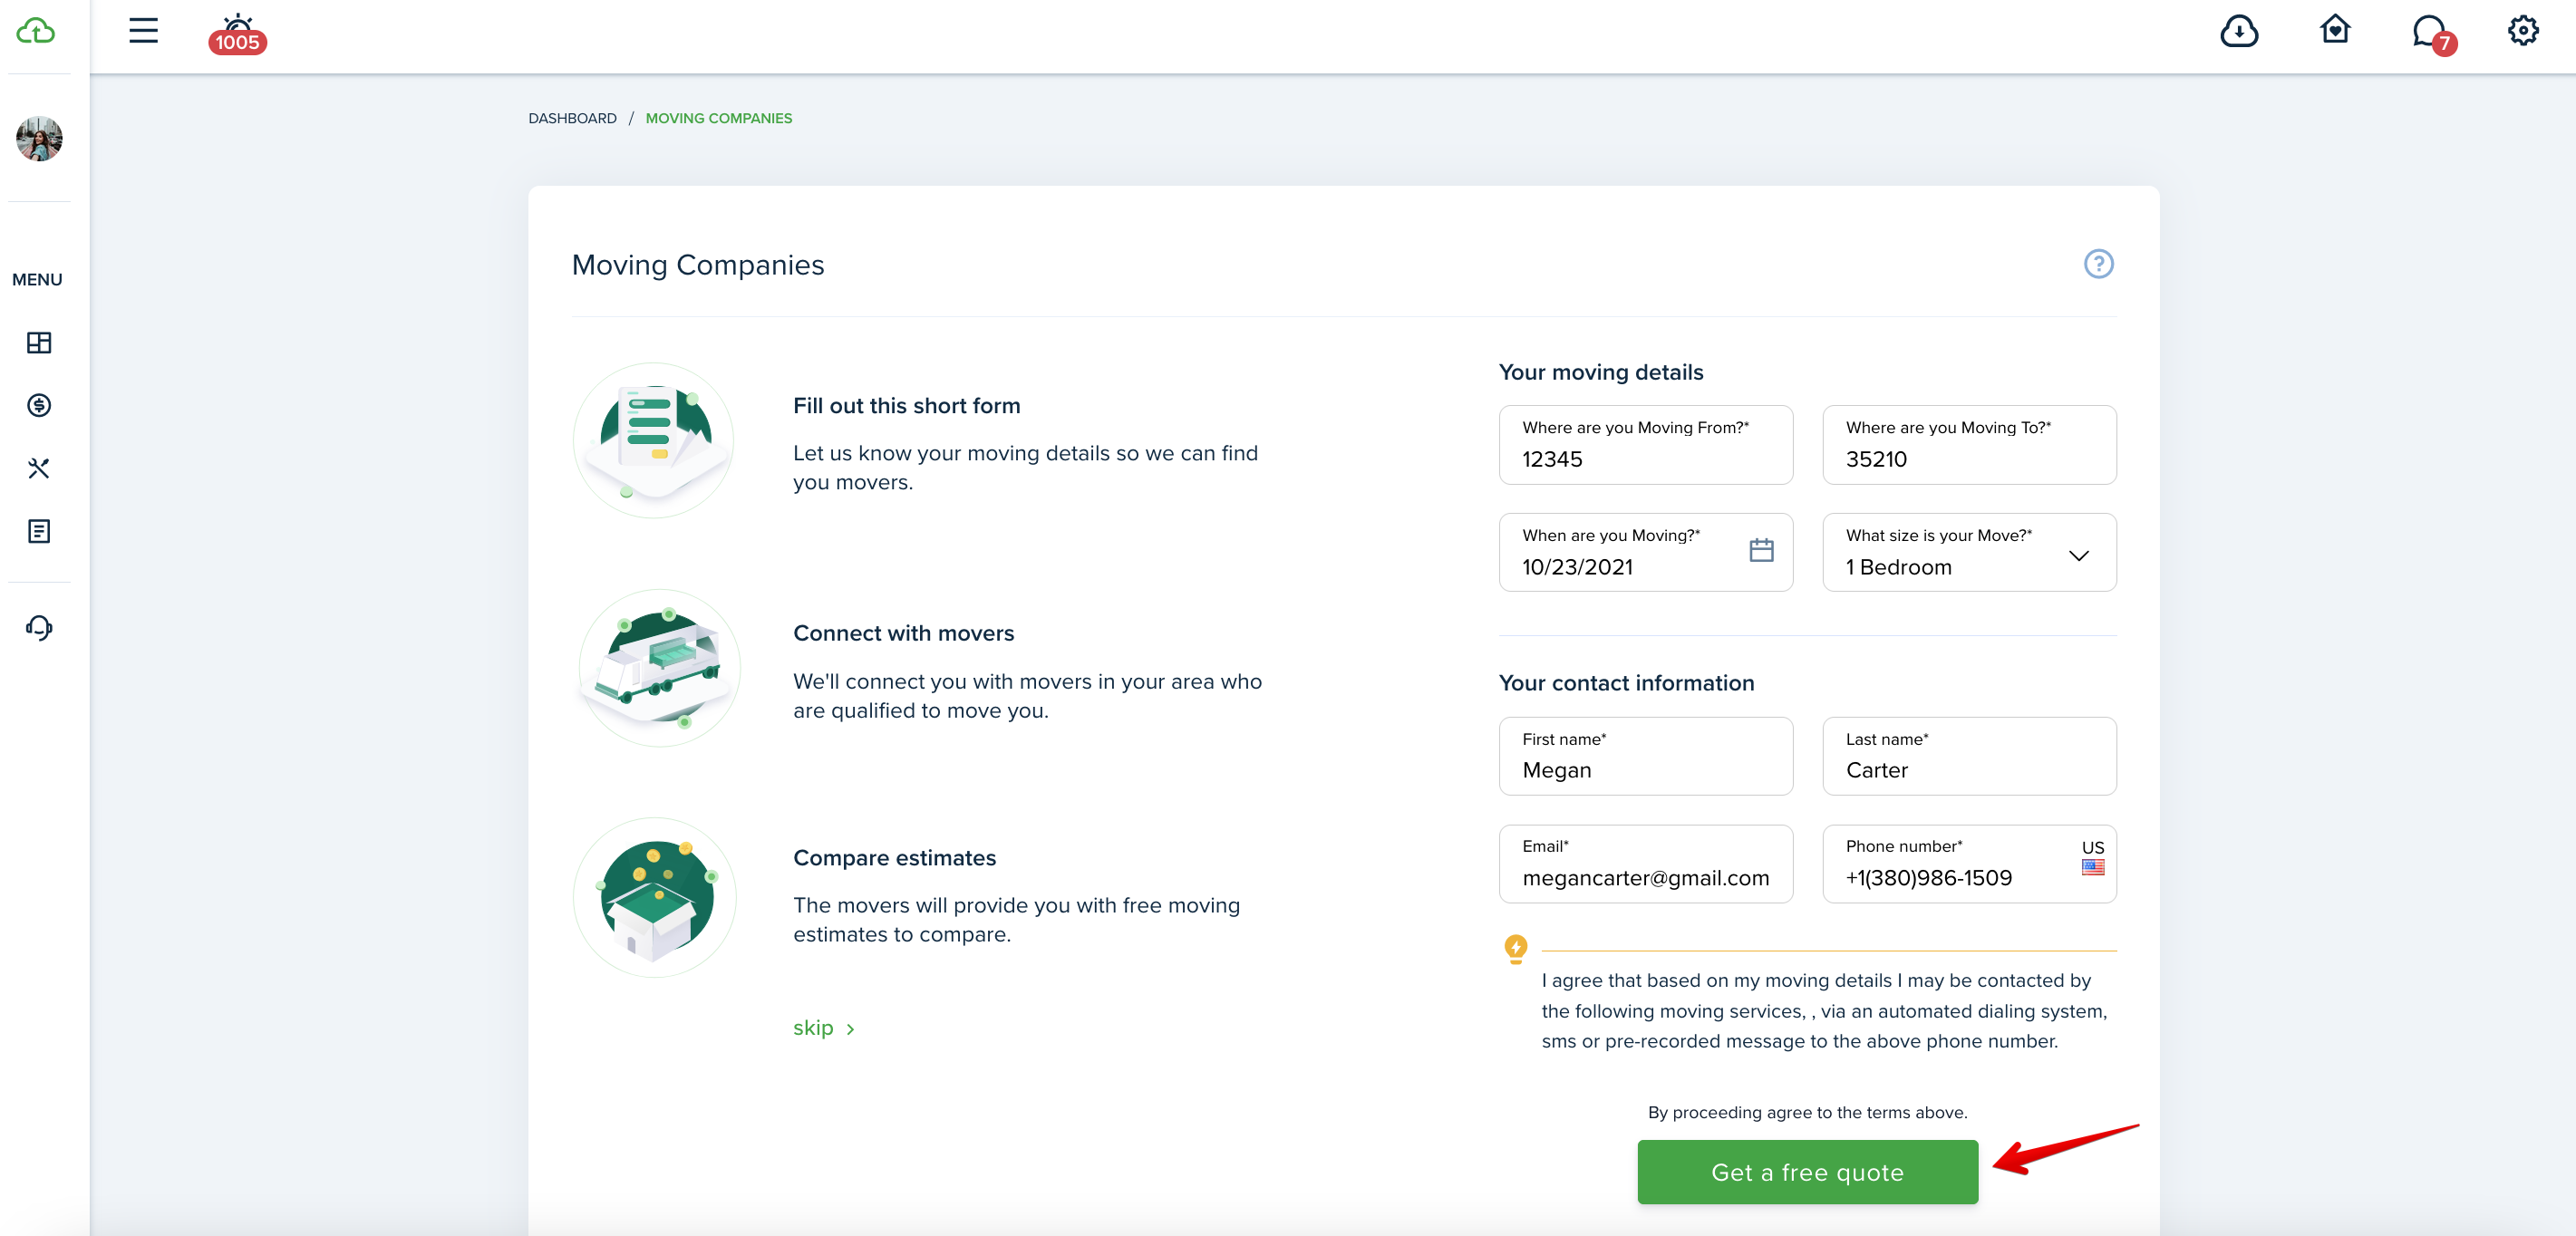The width and height of the screenshot is (2576, 1236).
Task: Click the 'Moving Companies' page title
Action: [x=698, y=265]
